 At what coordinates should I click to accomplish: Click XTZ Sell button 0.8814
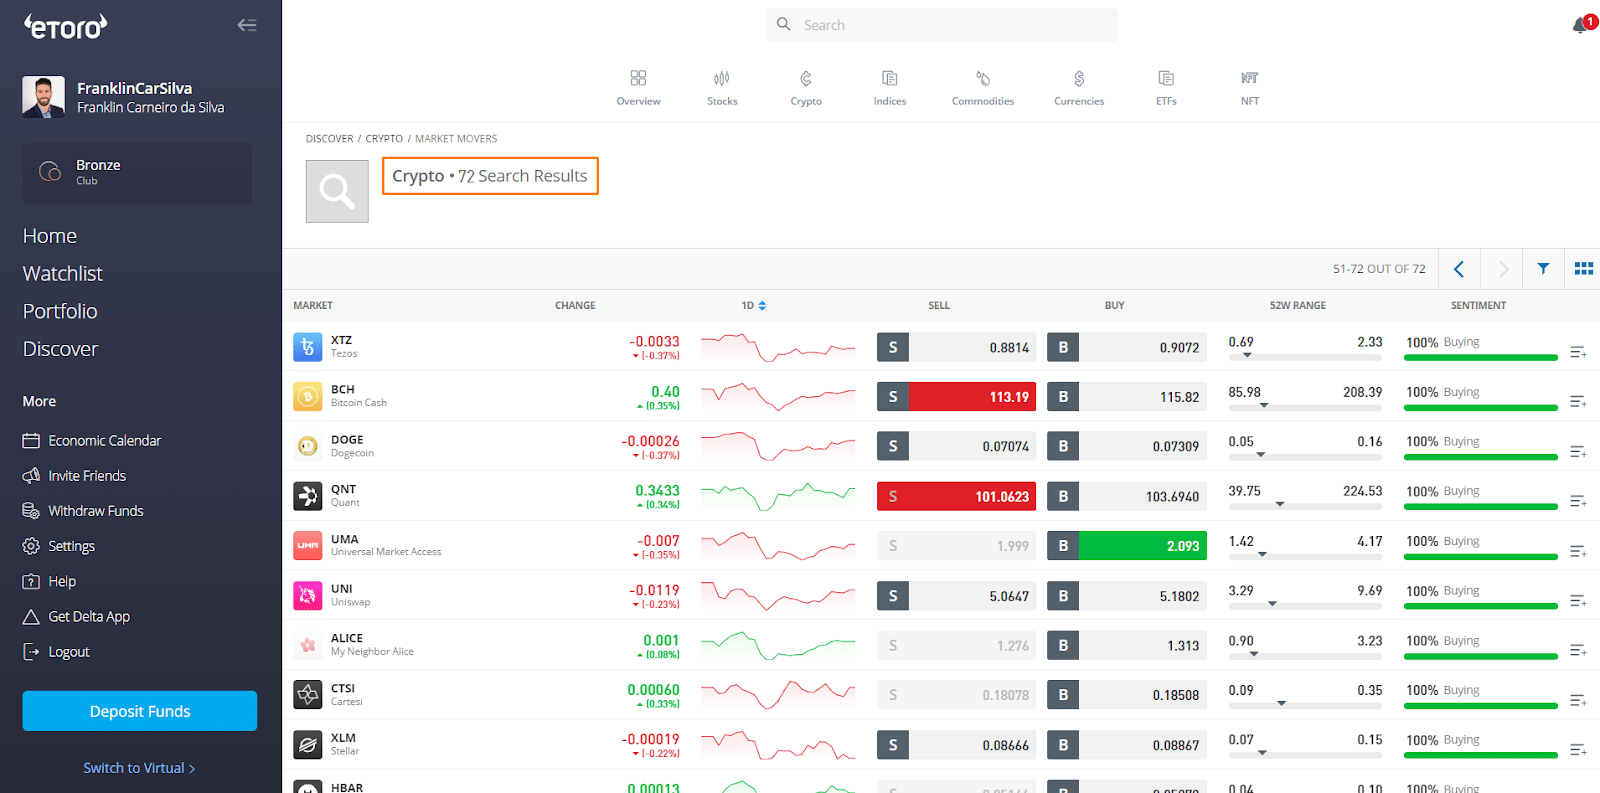pos(956,347)
